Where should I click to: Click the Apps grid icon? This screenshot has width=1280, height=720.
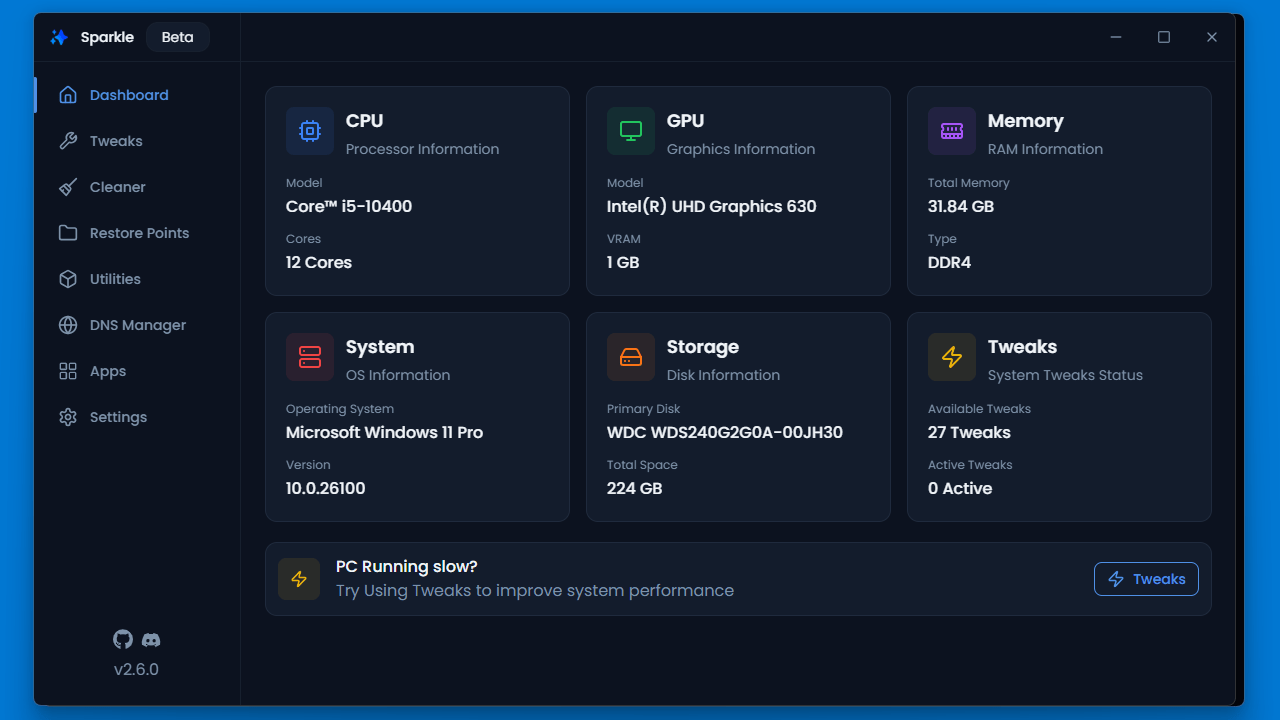click(68, 371)
